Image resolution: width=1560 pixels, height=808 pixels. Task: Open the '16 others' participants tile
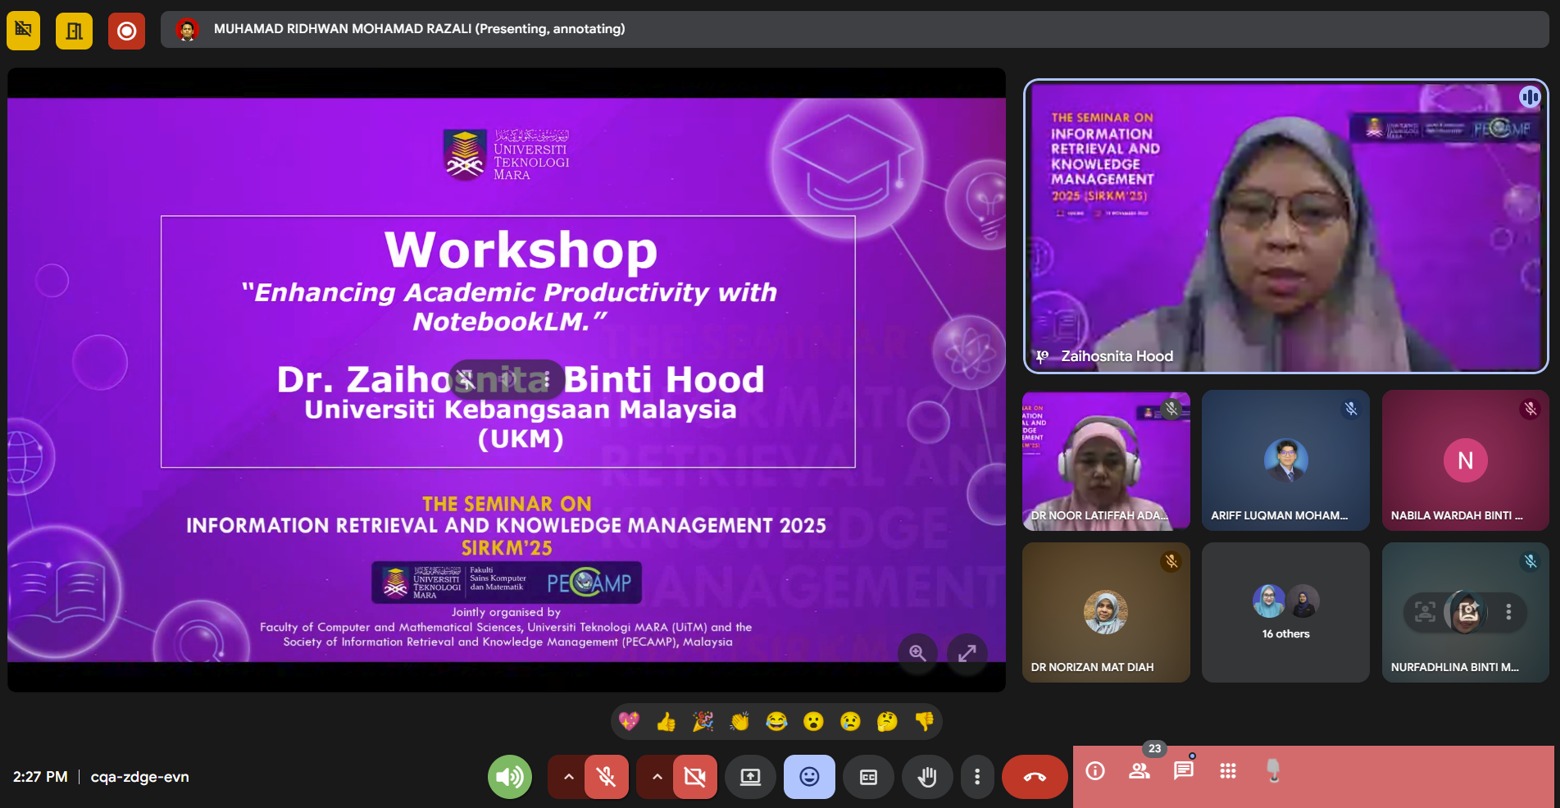click(x=1285, y=612)
